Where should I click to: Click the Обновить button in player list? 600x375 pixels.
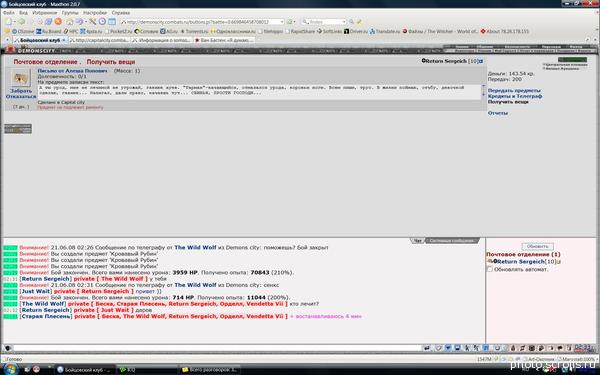(537, 246)
